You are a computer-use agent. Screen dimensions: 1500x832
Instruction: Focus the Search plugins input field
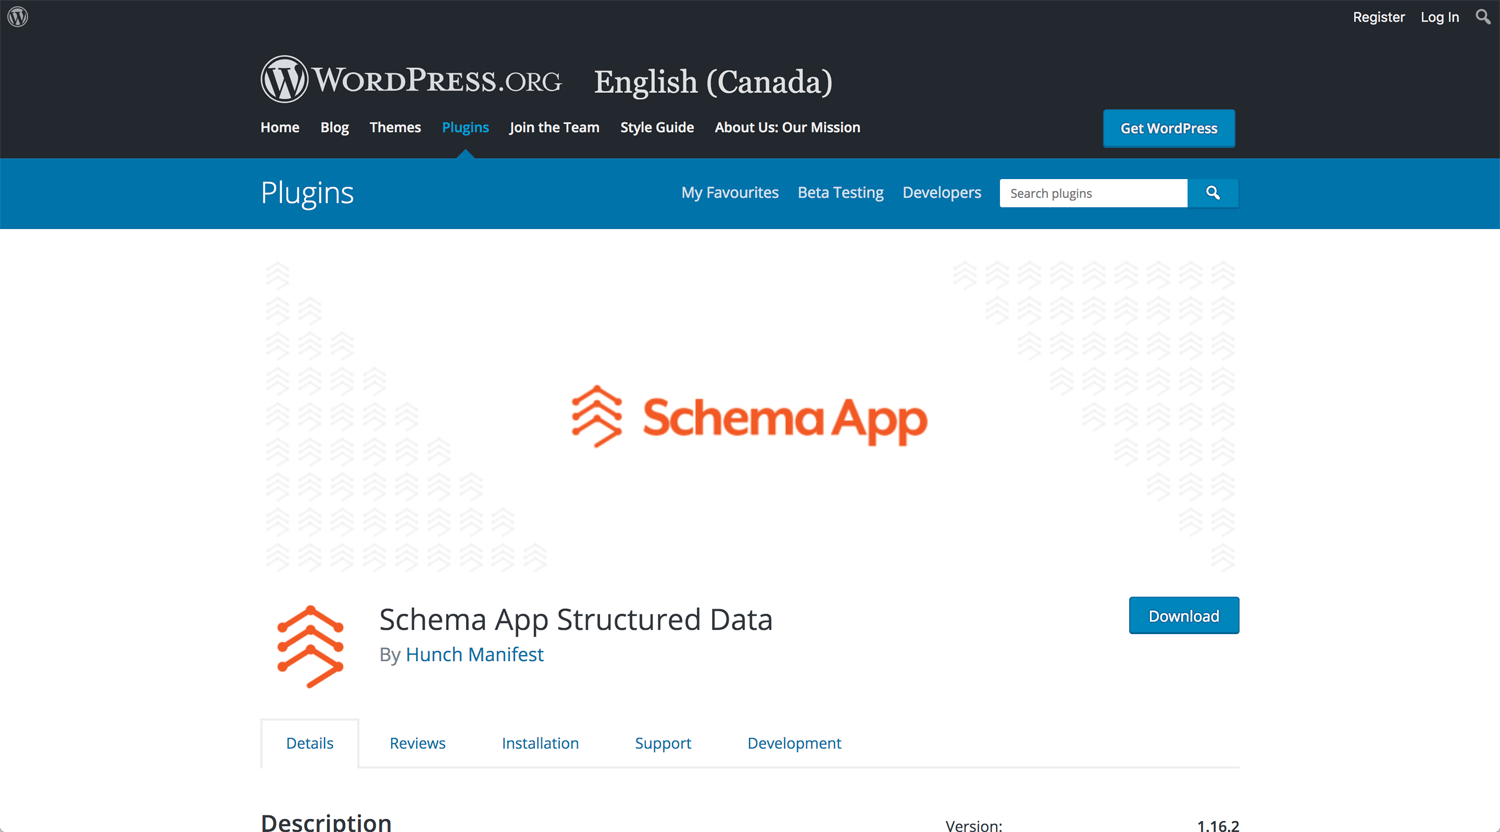click(x=1093, y=193)
